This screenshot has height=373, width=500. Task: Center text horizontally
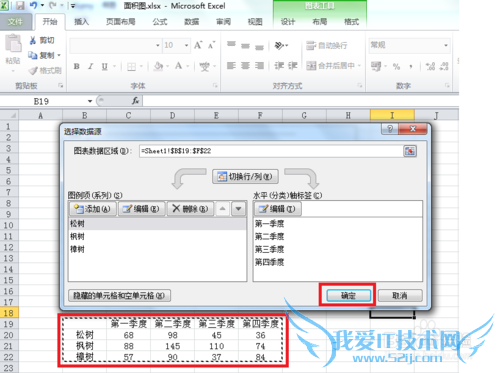pyautogui.click(x=245, y=66)
